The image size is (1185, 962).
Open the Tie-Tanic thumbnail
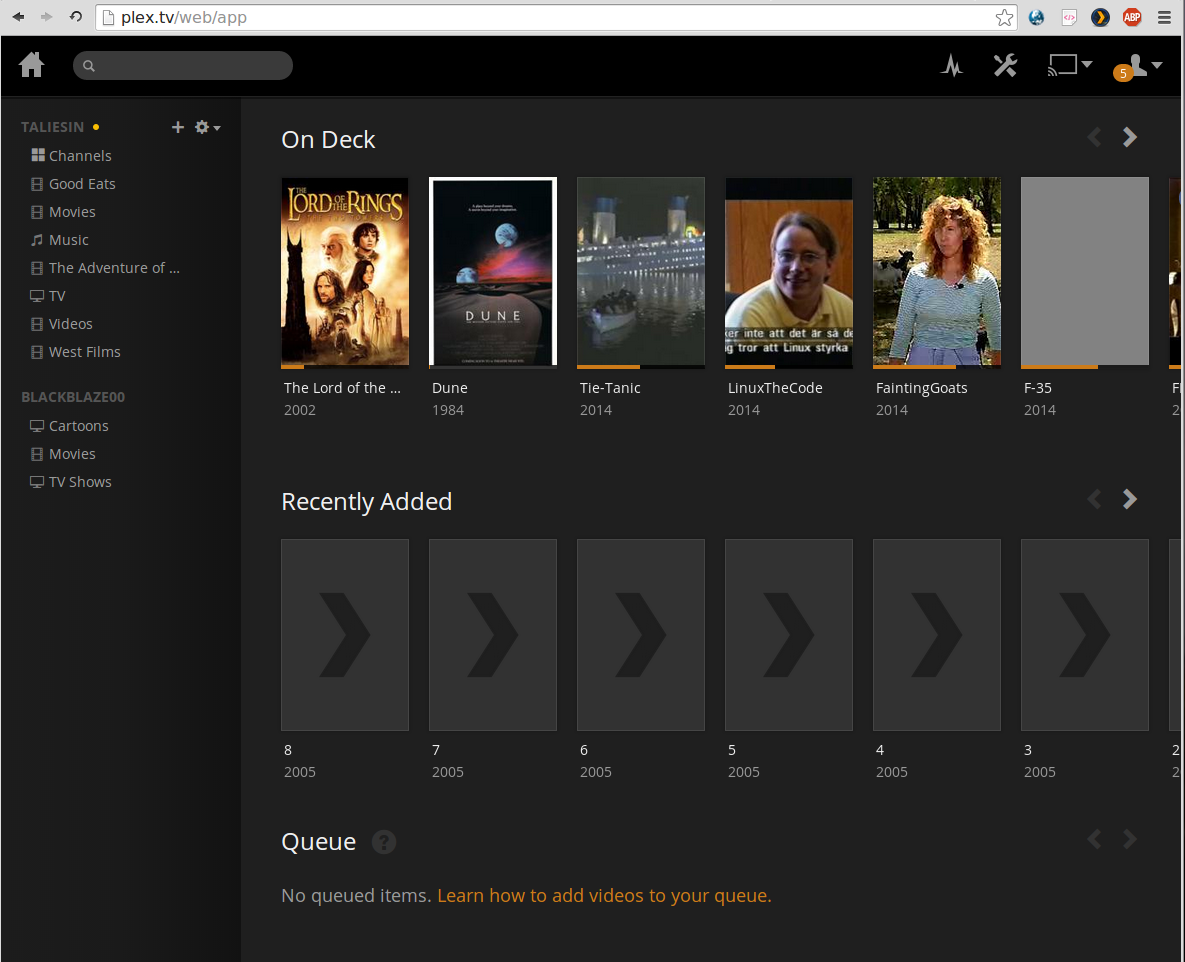pos(641,272)
